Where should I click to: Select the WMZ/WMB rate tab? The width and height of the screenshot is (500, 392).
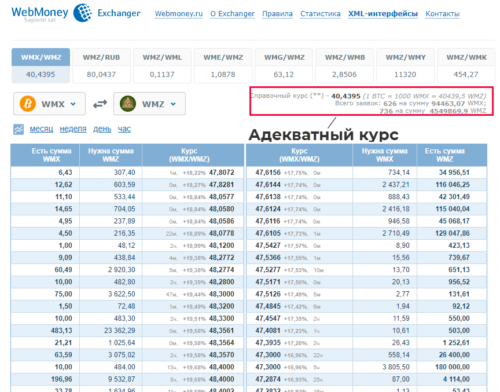tap(345, 65)
